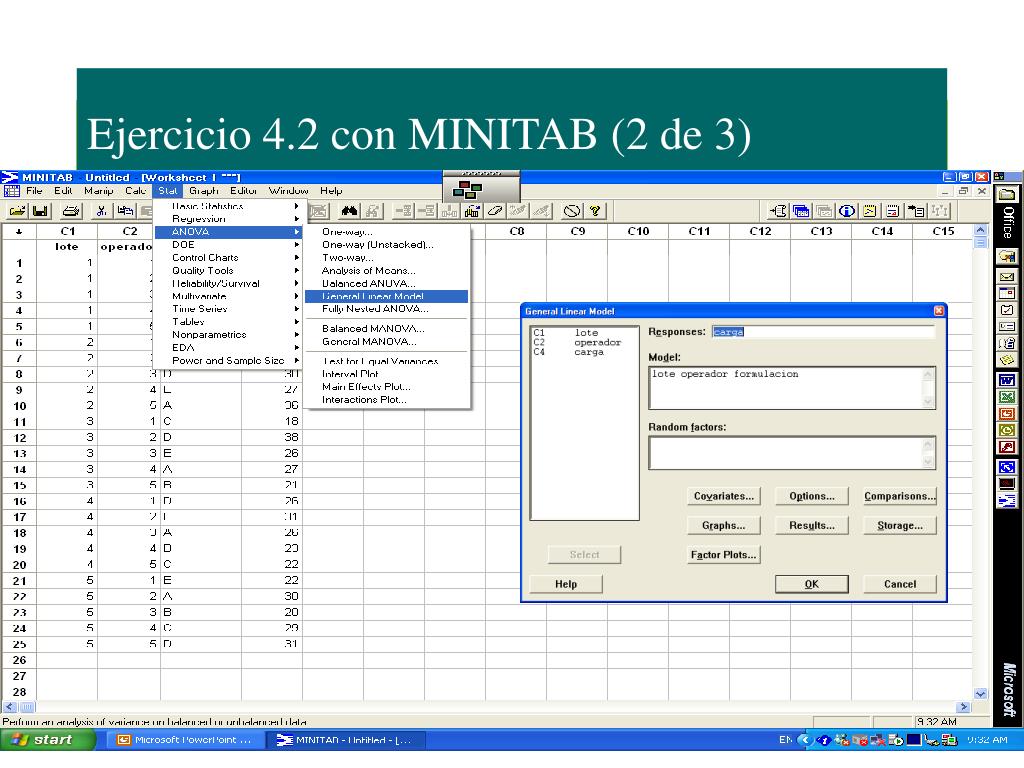Screen dimensions: 1024x768
Task: Click the Model text box
Action: click(792, 388)
